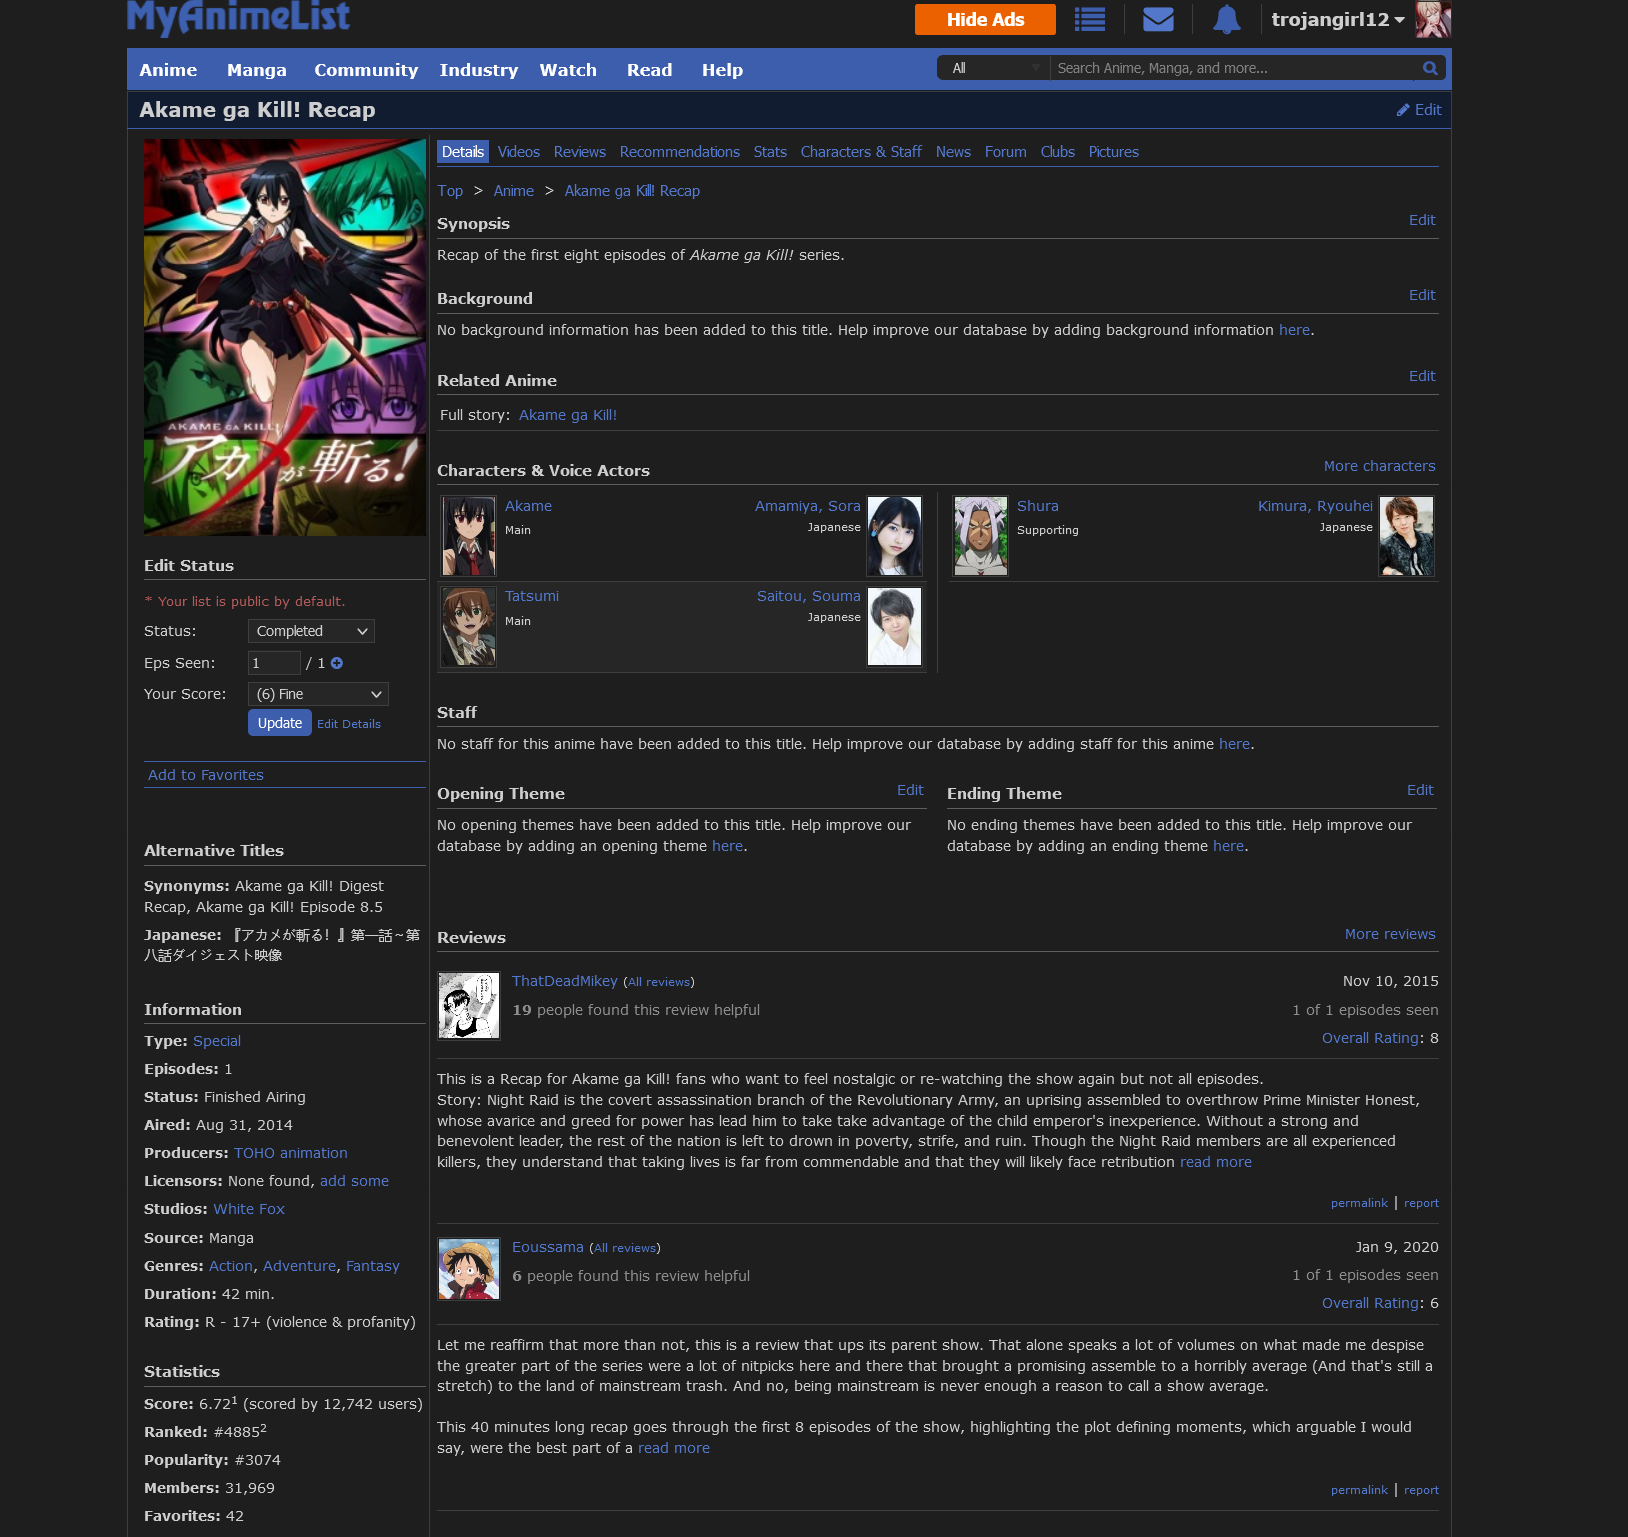Edit the Related Anime section

coord(1422,376)
